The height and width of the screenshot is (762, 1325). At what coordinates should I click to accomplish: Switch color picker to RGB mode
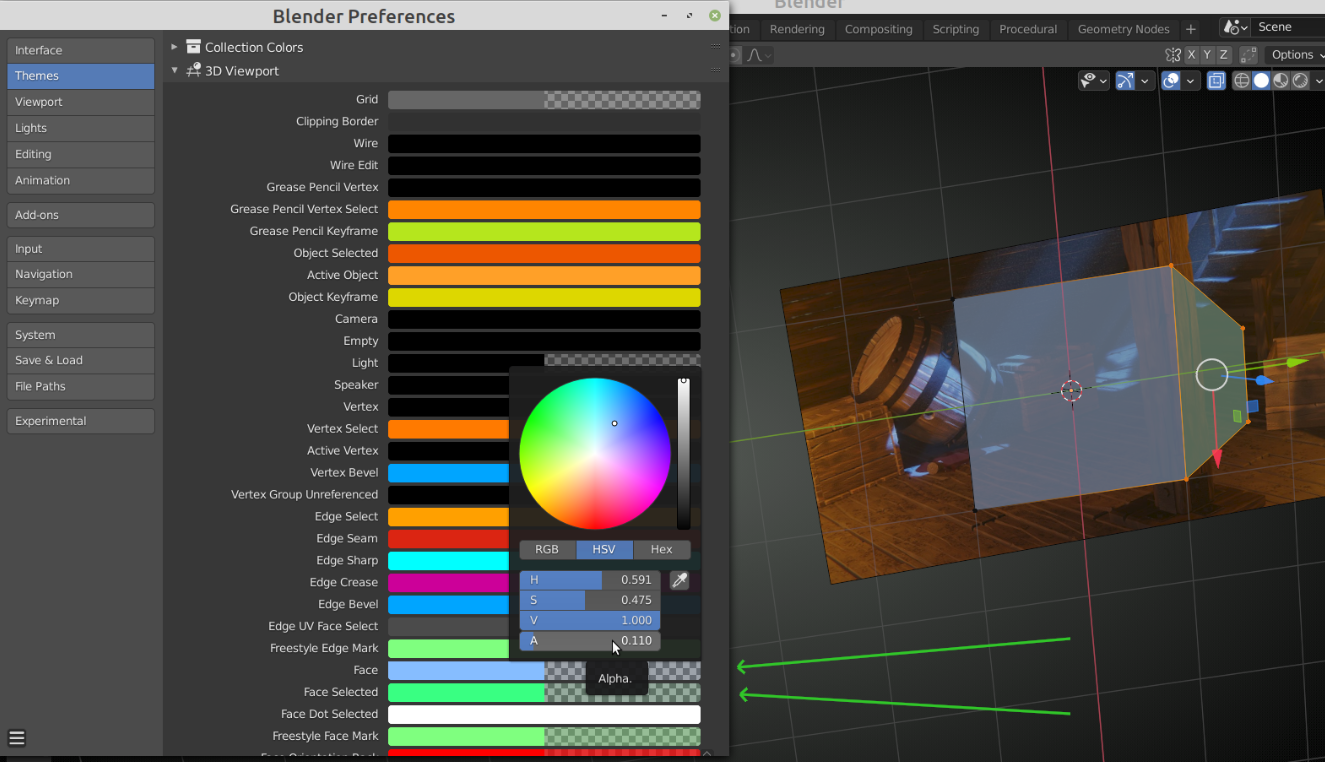tap(547, 549)
